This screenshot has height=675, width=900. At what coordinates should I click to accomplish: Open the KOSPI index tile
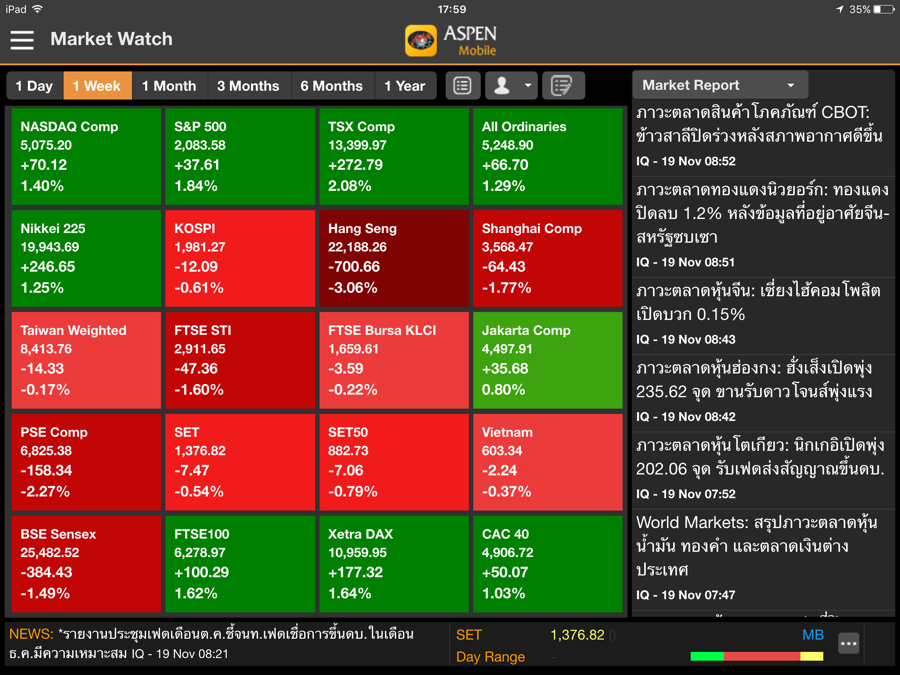[240, 258]
